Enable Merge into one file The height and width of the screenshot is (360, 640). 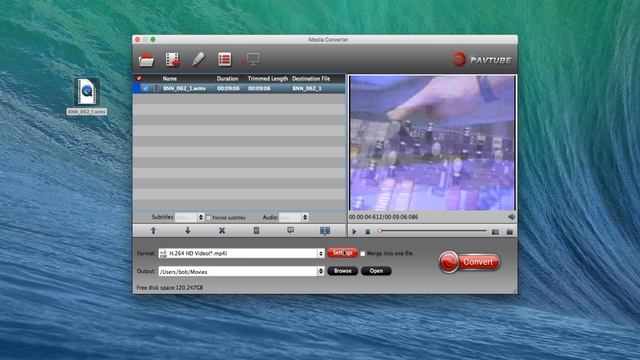click(363, 253)
